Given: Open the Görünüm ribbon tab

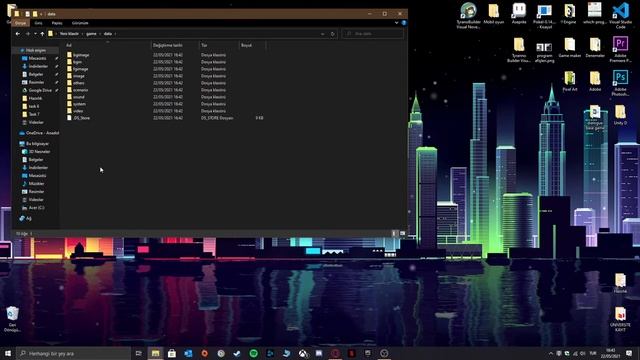Looking at the screenshot, I should click(80, 23).
